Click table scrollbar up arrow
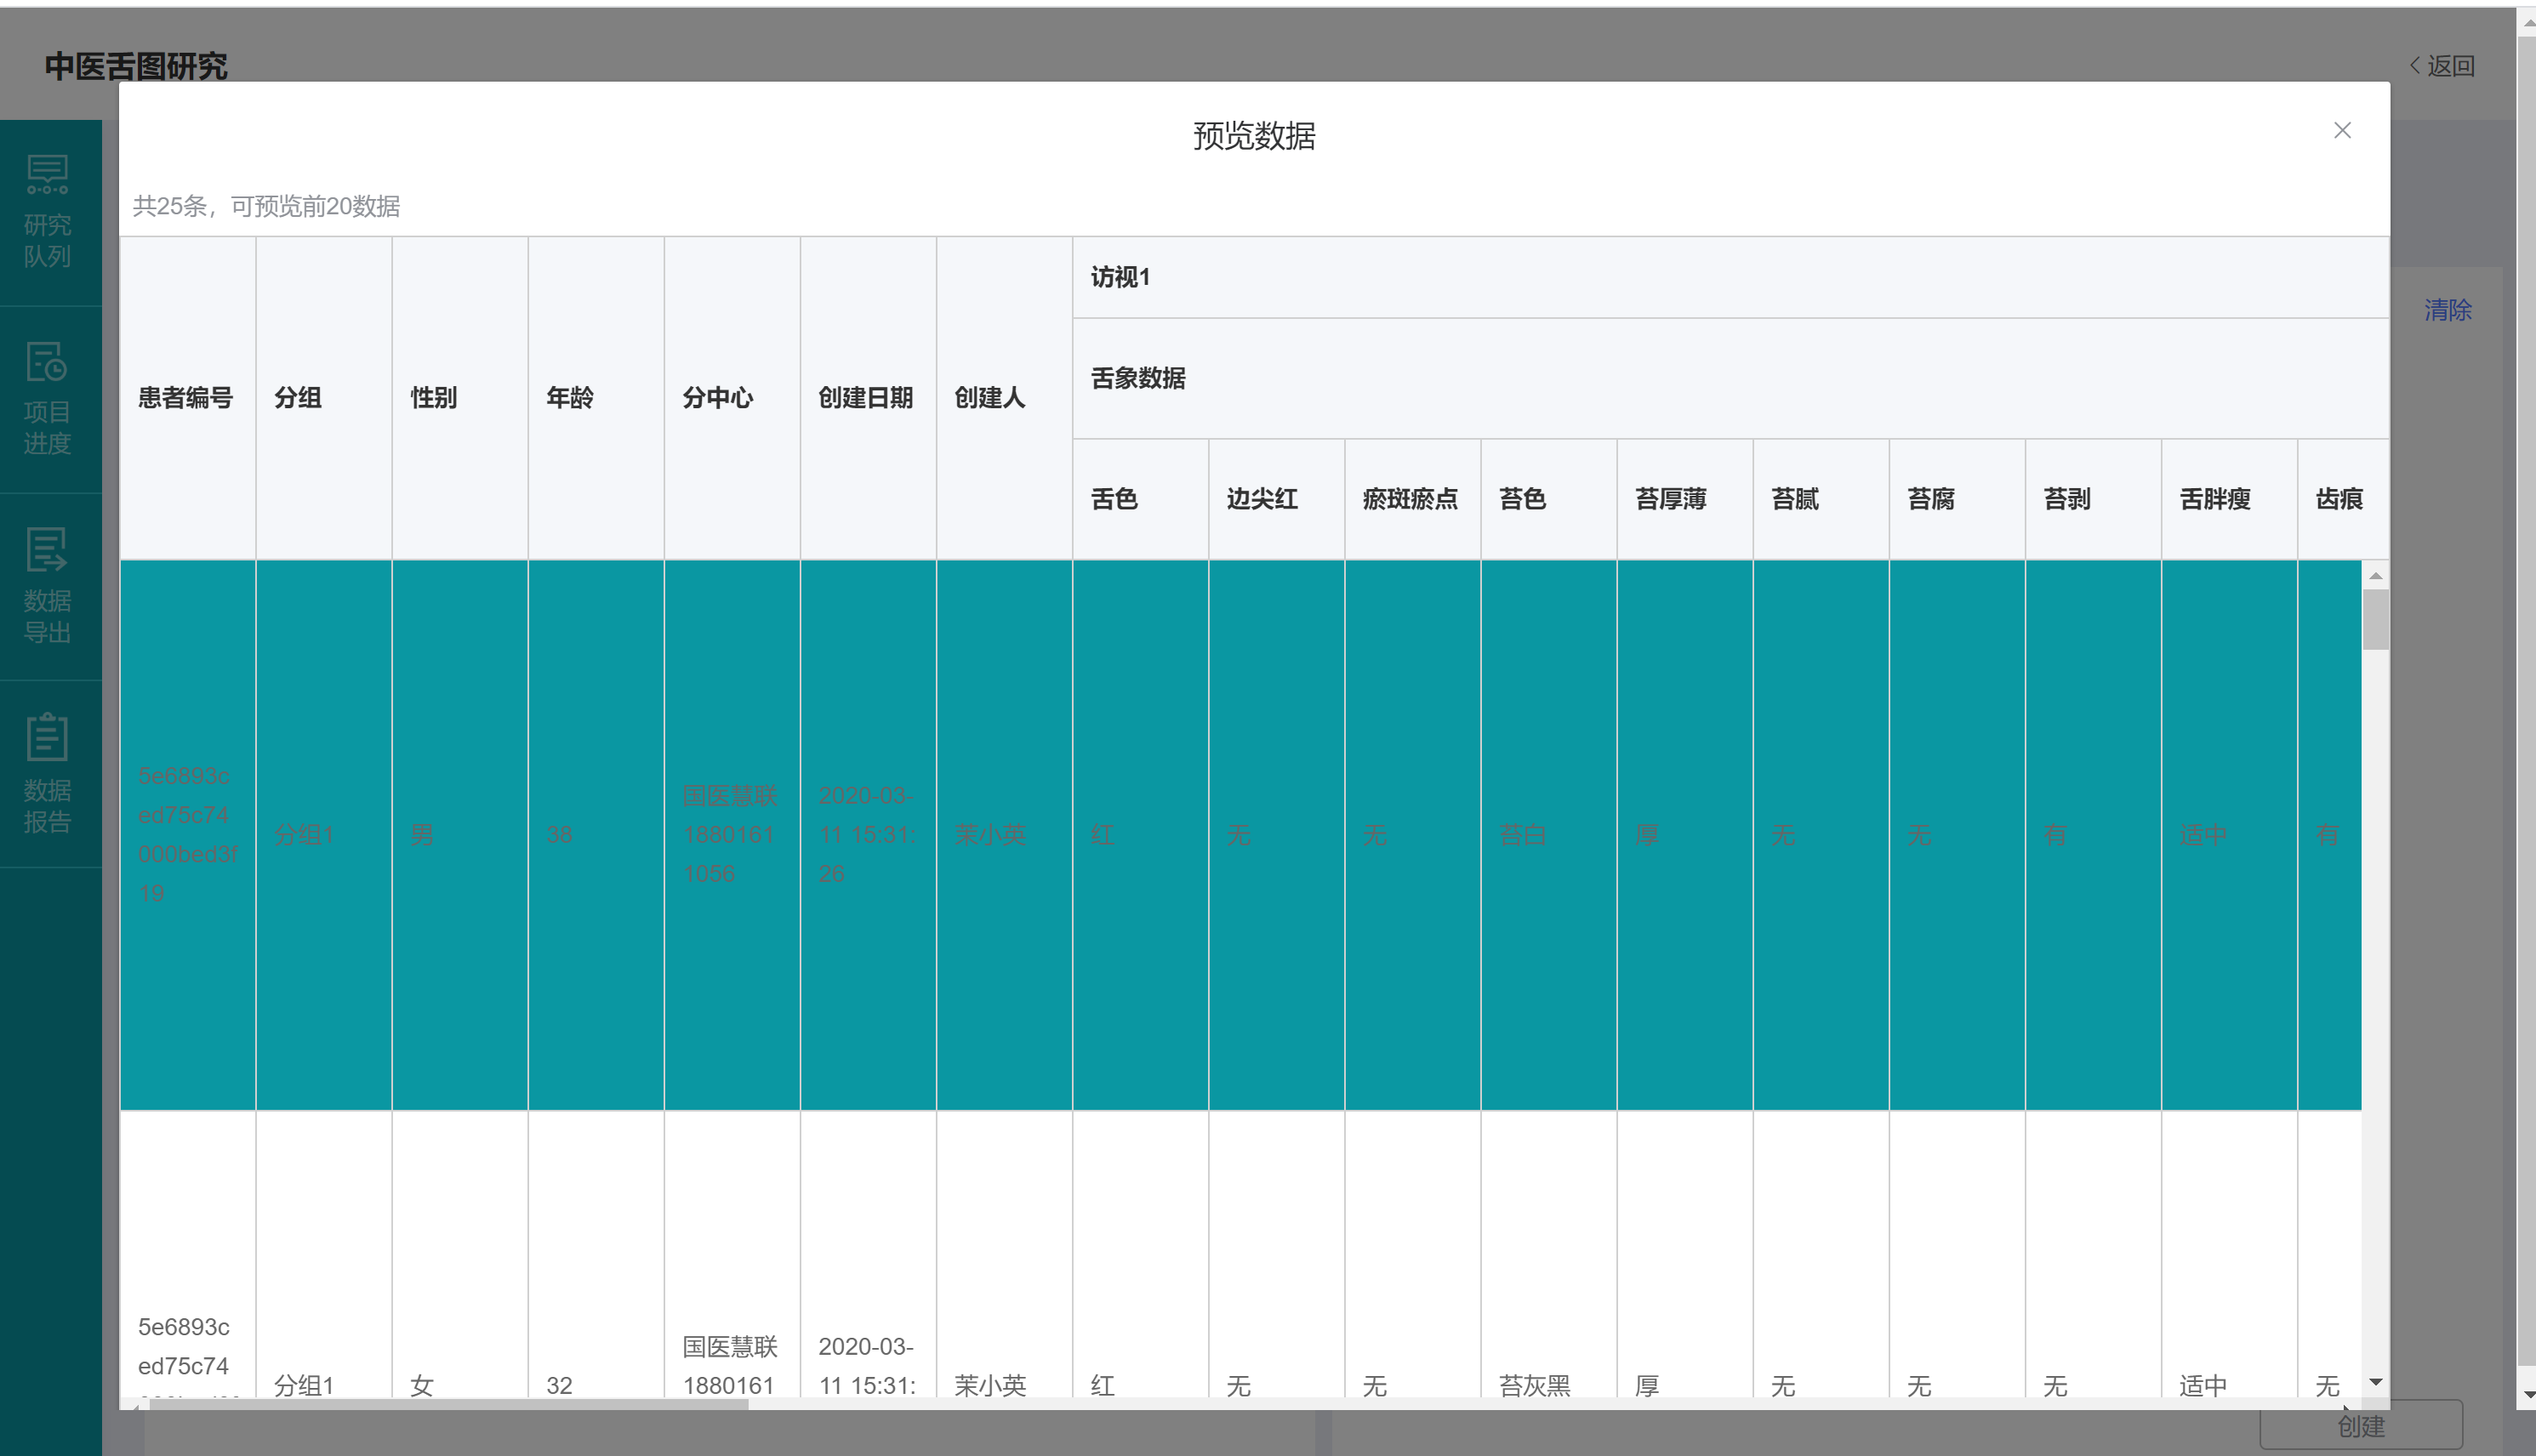The height and width of the screenshot is (1456, 2536). coord(2376,576)
